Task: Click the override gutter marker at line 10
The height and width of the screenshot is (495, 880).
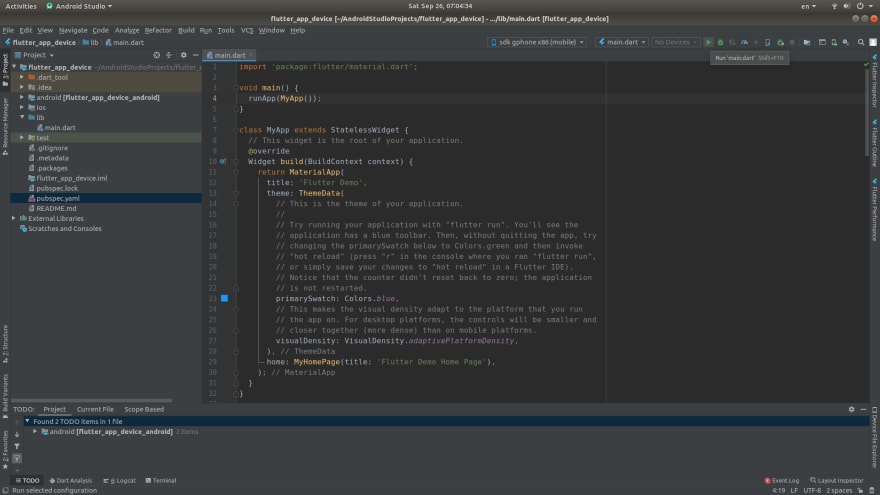Action: point(223,162)
